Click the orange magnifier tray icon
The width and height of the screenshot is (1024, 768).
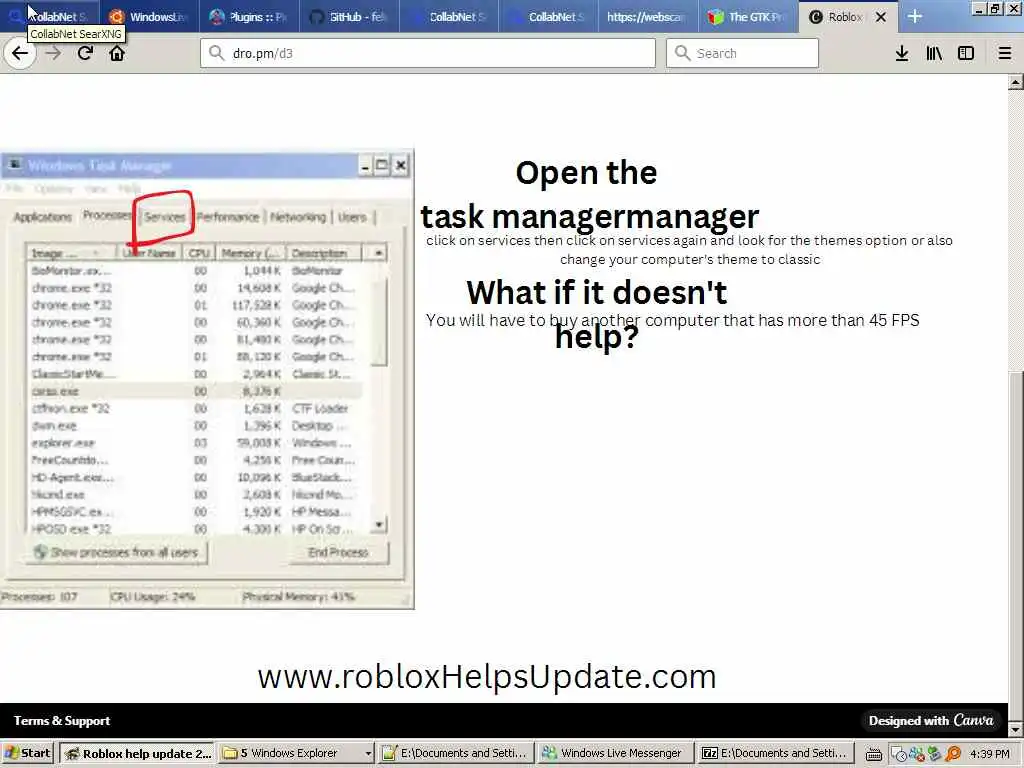click(x=953, y=754)
